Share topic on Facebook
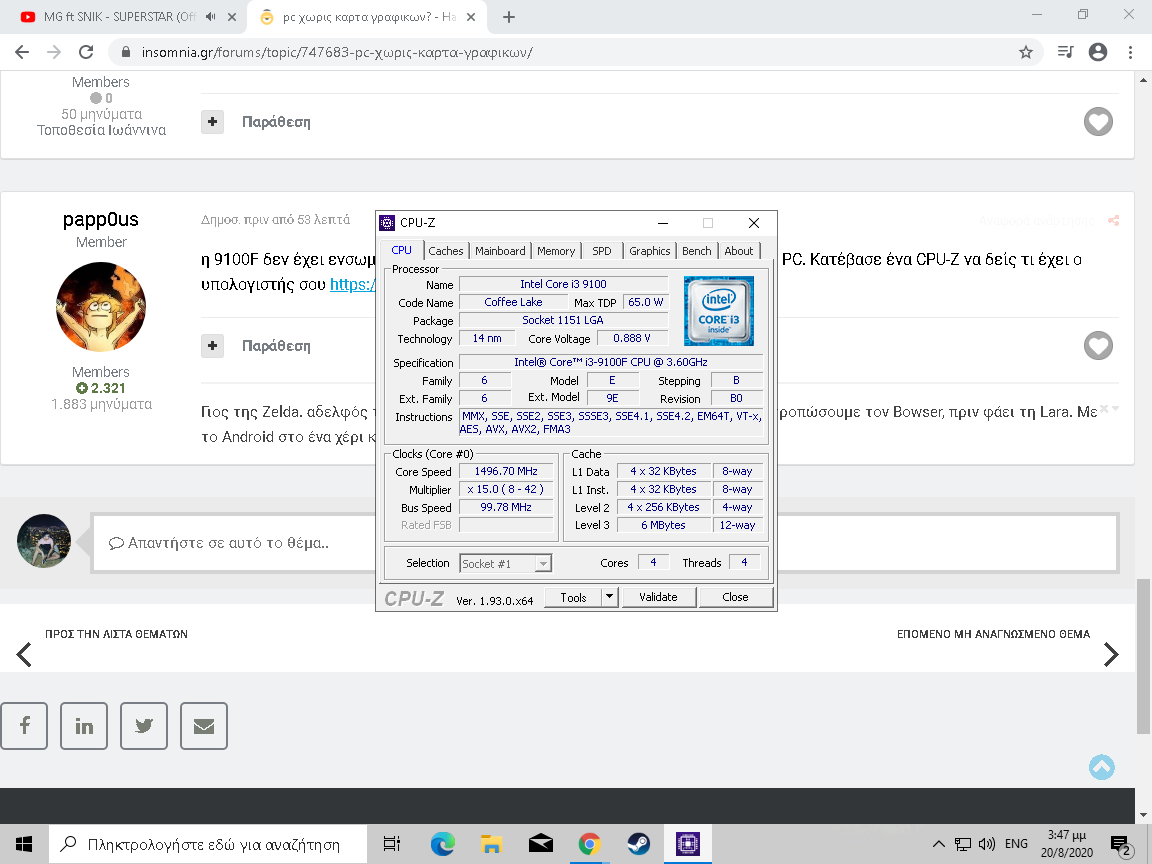The image size is (1152, 864). [24, 726]
